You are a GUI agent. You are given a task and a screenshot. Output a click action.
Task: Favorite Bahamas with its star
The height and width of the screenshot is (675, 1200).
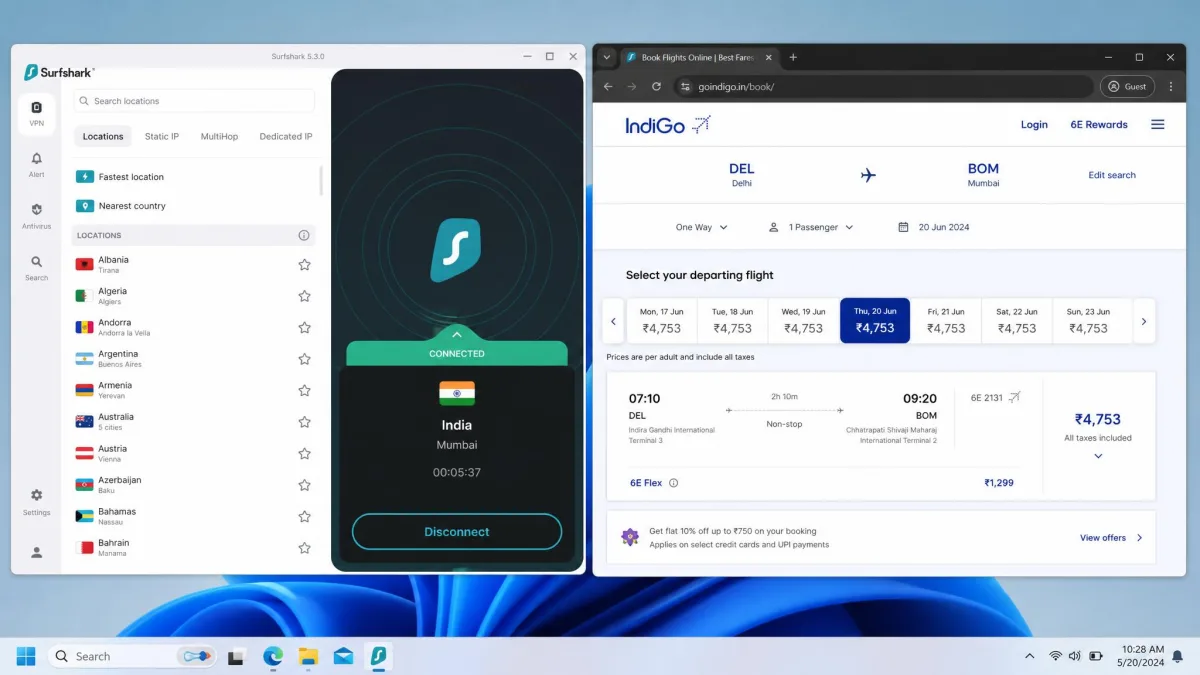click(304, 517)
